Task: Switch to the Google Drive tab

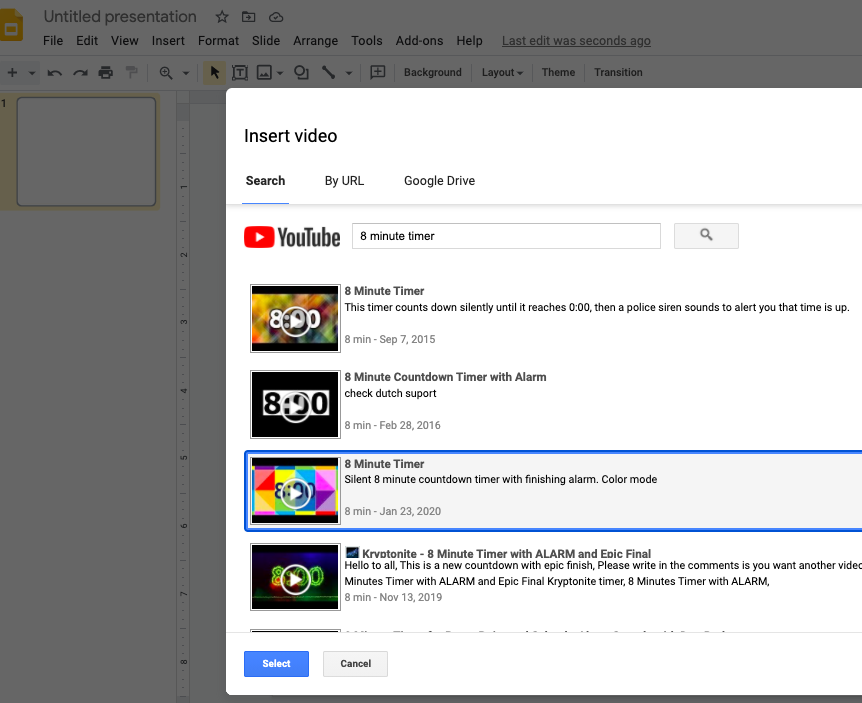Action: (439, 181)
